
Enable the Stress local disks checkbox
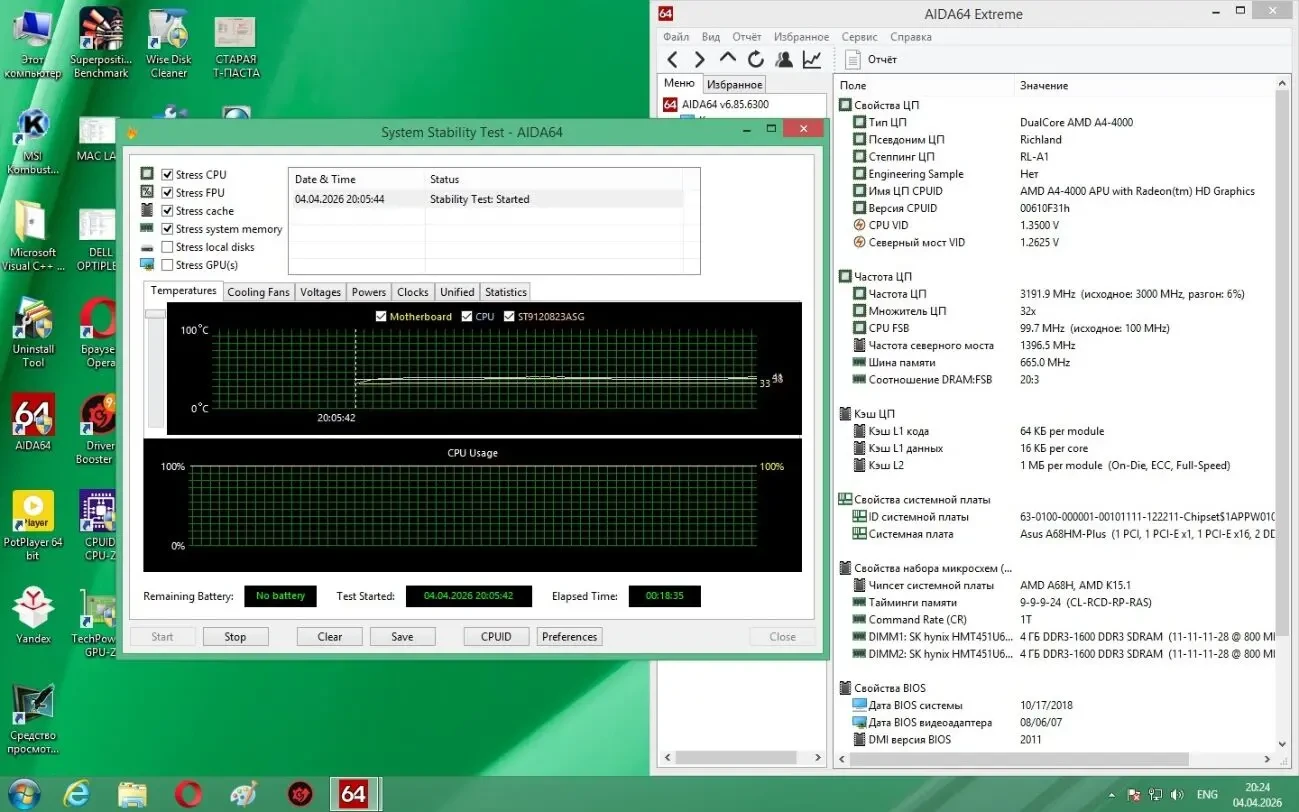pos(167,247)
